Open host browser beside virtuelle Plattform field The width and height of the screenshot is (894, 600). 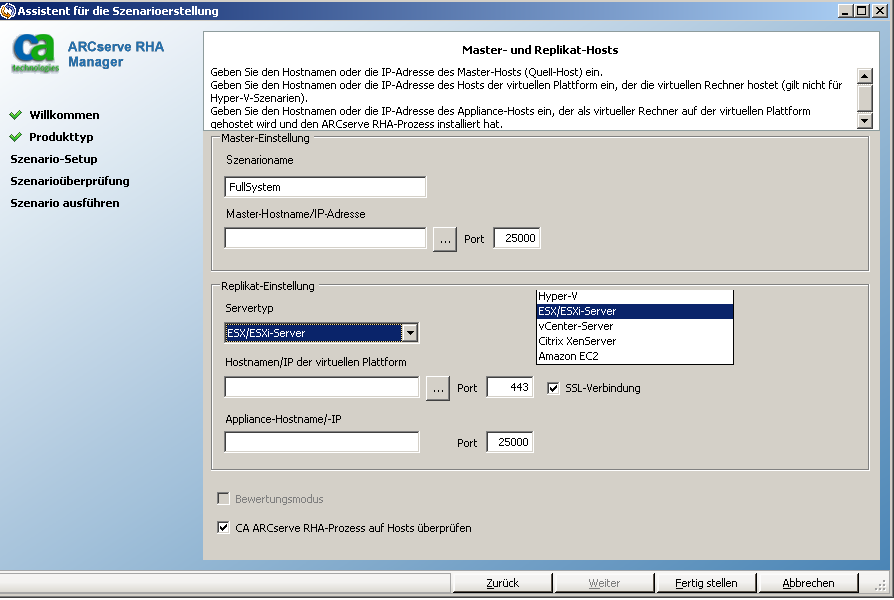437,387
